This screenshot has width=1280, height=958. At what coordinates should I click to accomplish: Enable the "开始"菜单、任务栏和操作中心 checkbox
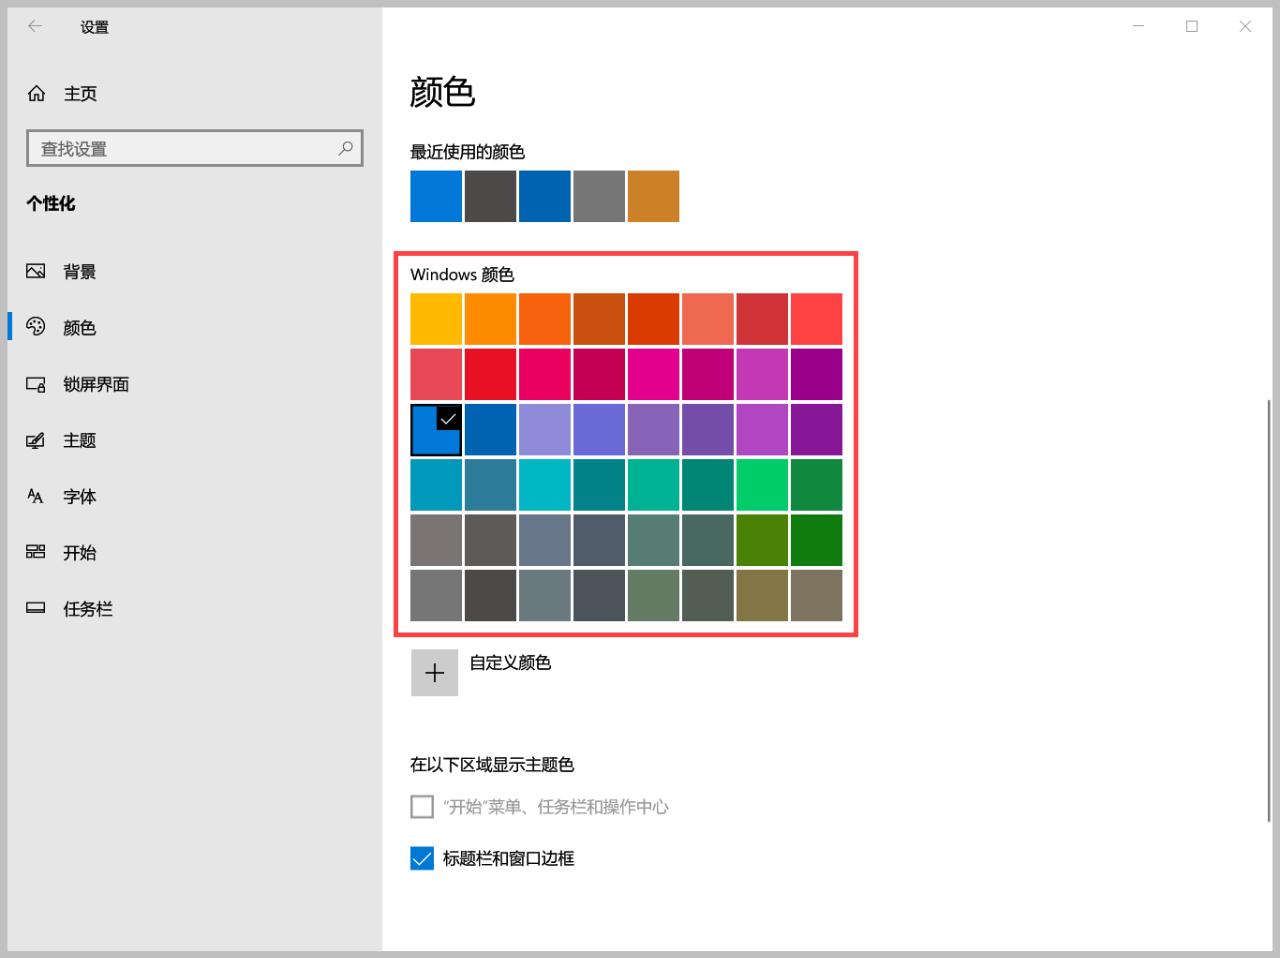pyautogui.click(x=421, y=806)
